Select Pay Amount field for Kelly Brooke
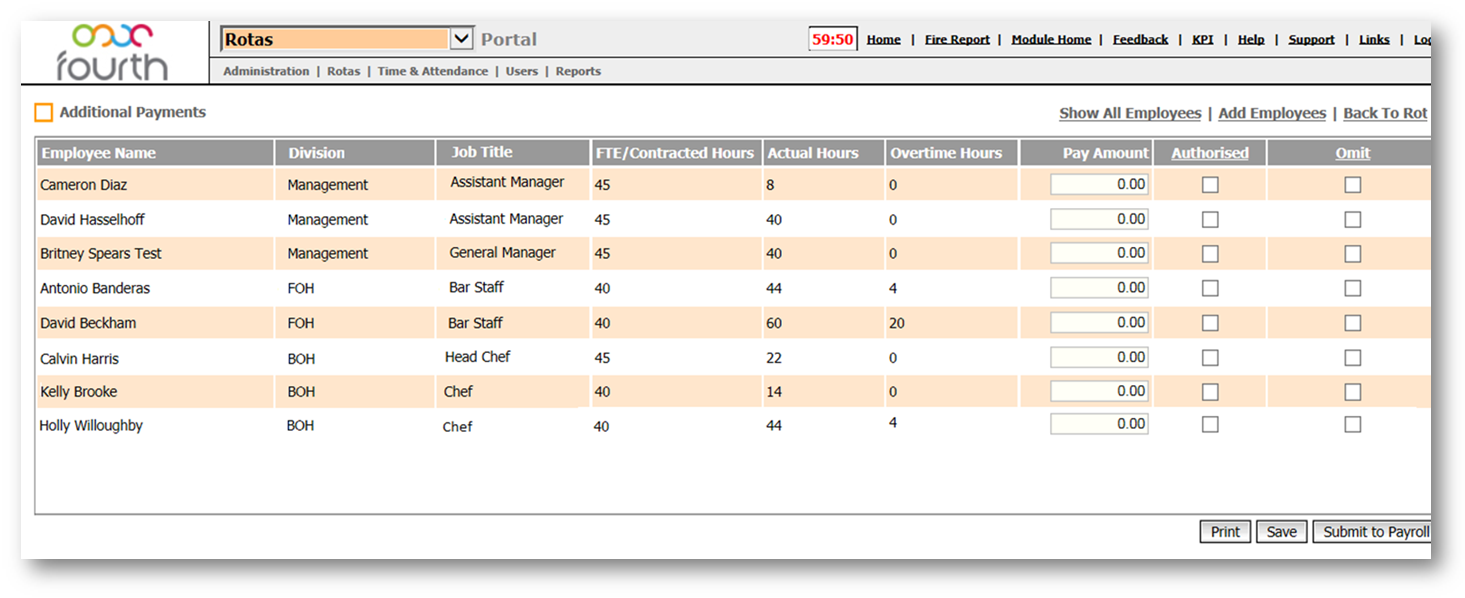 click(1099, 391)
